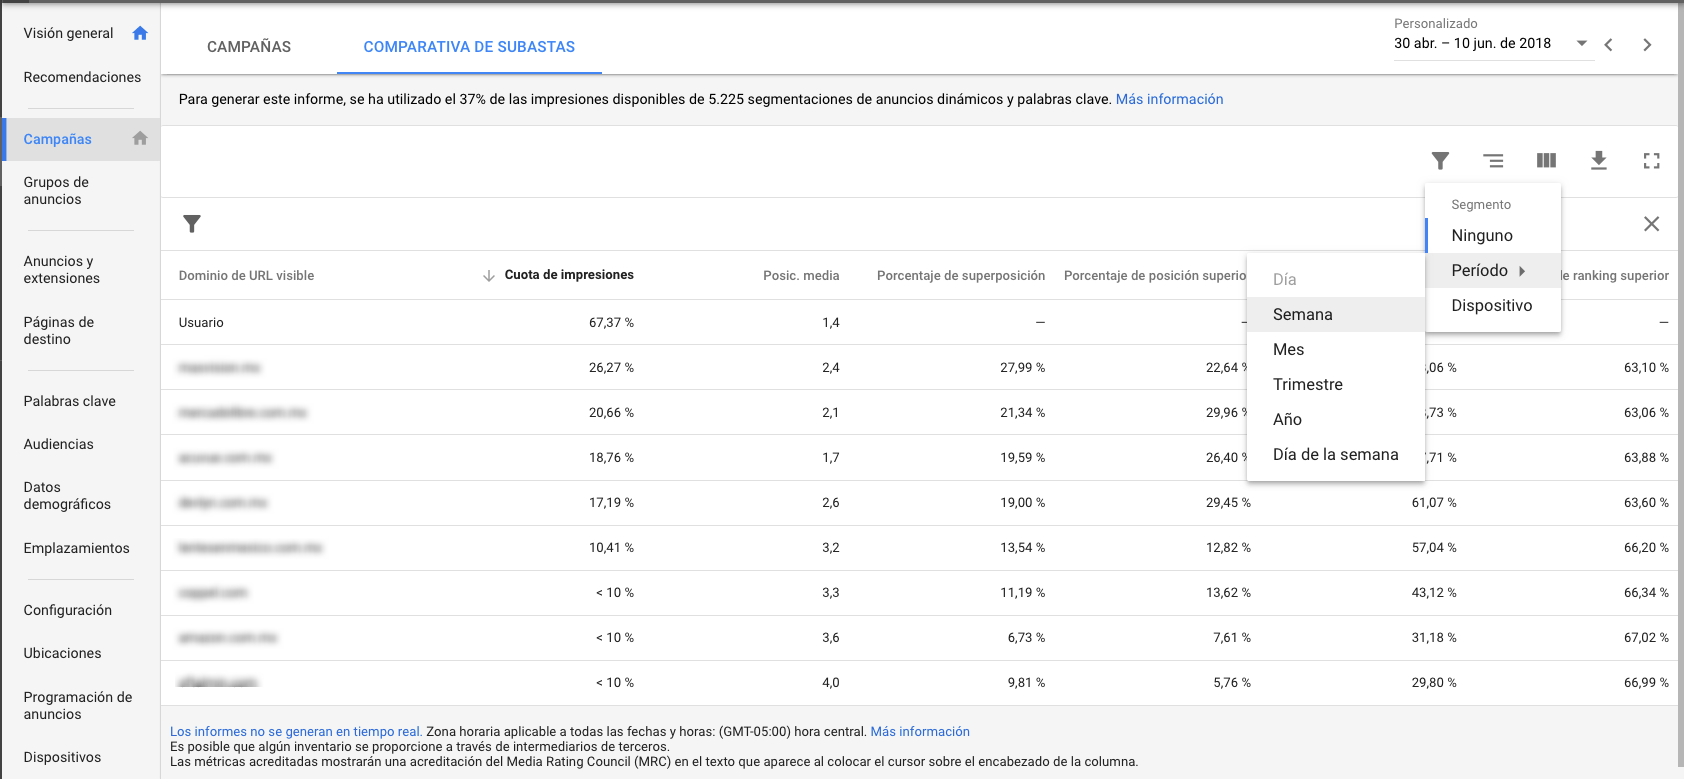Choose Semana period option
1684x779 pixels.
coord(1336,314)
